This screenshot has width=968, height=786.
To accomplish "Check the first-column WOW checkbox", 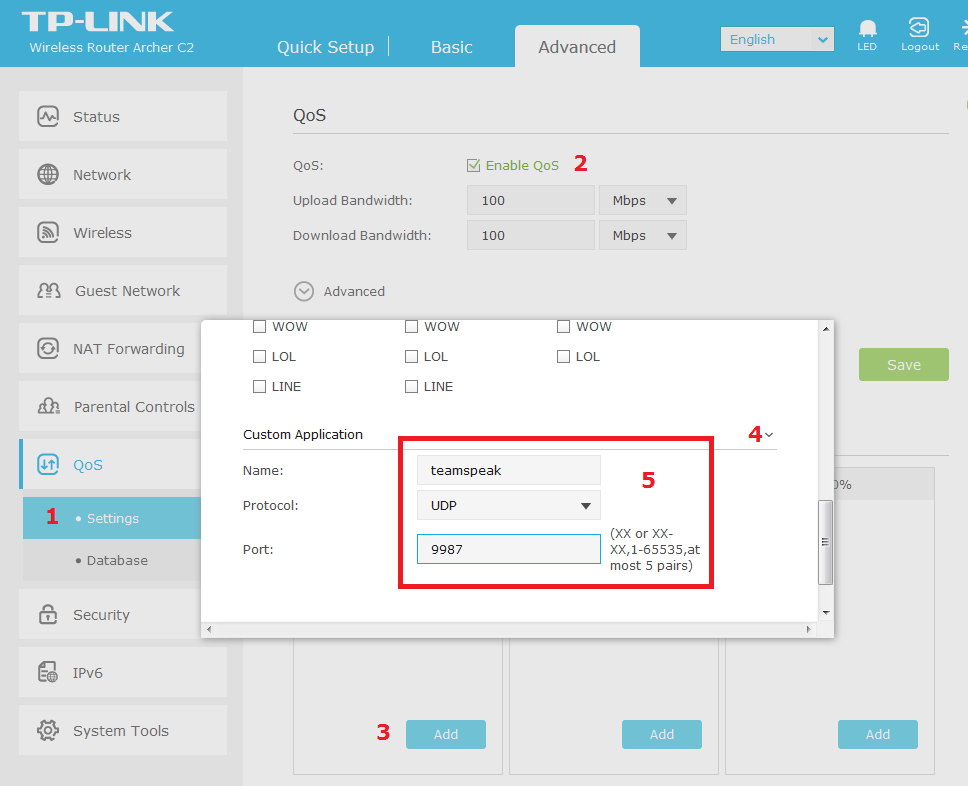I will coord(259,327).
